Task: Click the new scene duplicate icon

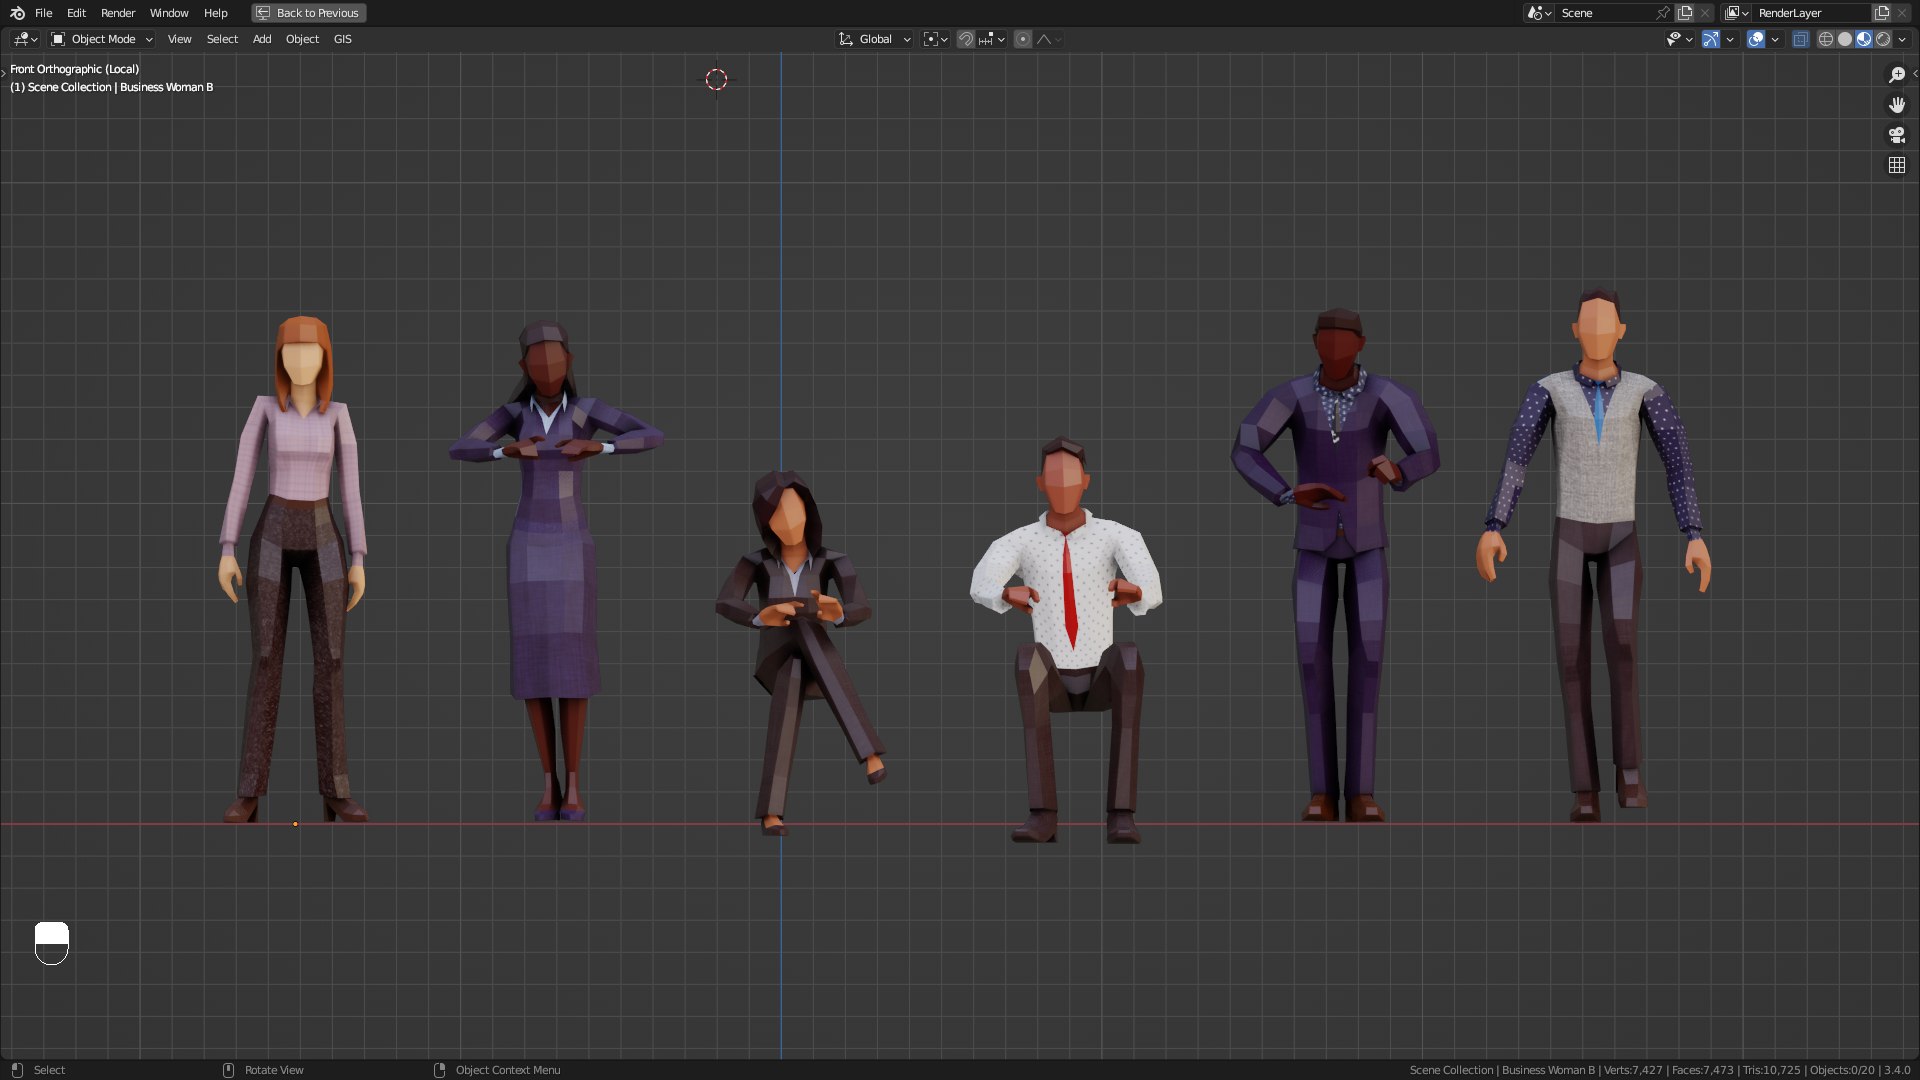Action: 1685,13
